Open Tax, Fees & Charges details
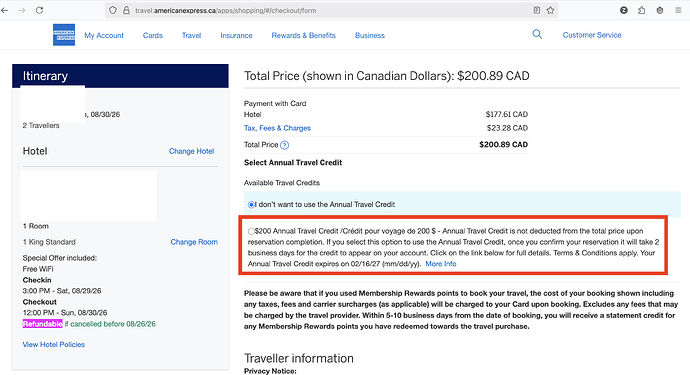This screenshot has width=690, height=375. 277,128
